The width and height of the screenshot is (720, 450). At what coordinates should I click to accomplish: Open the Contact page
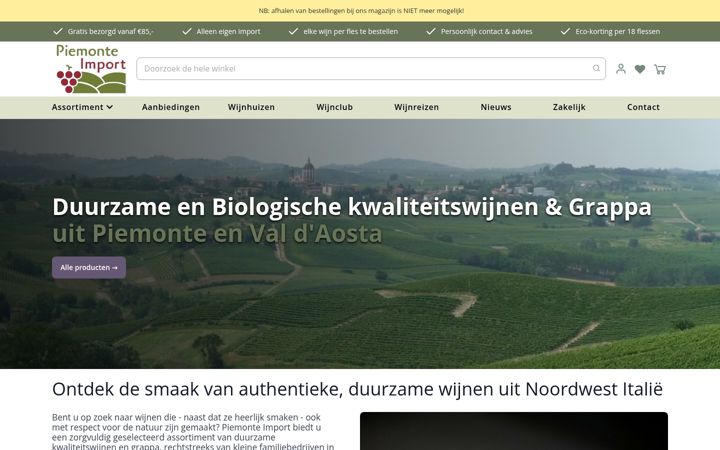coord(643,107)
